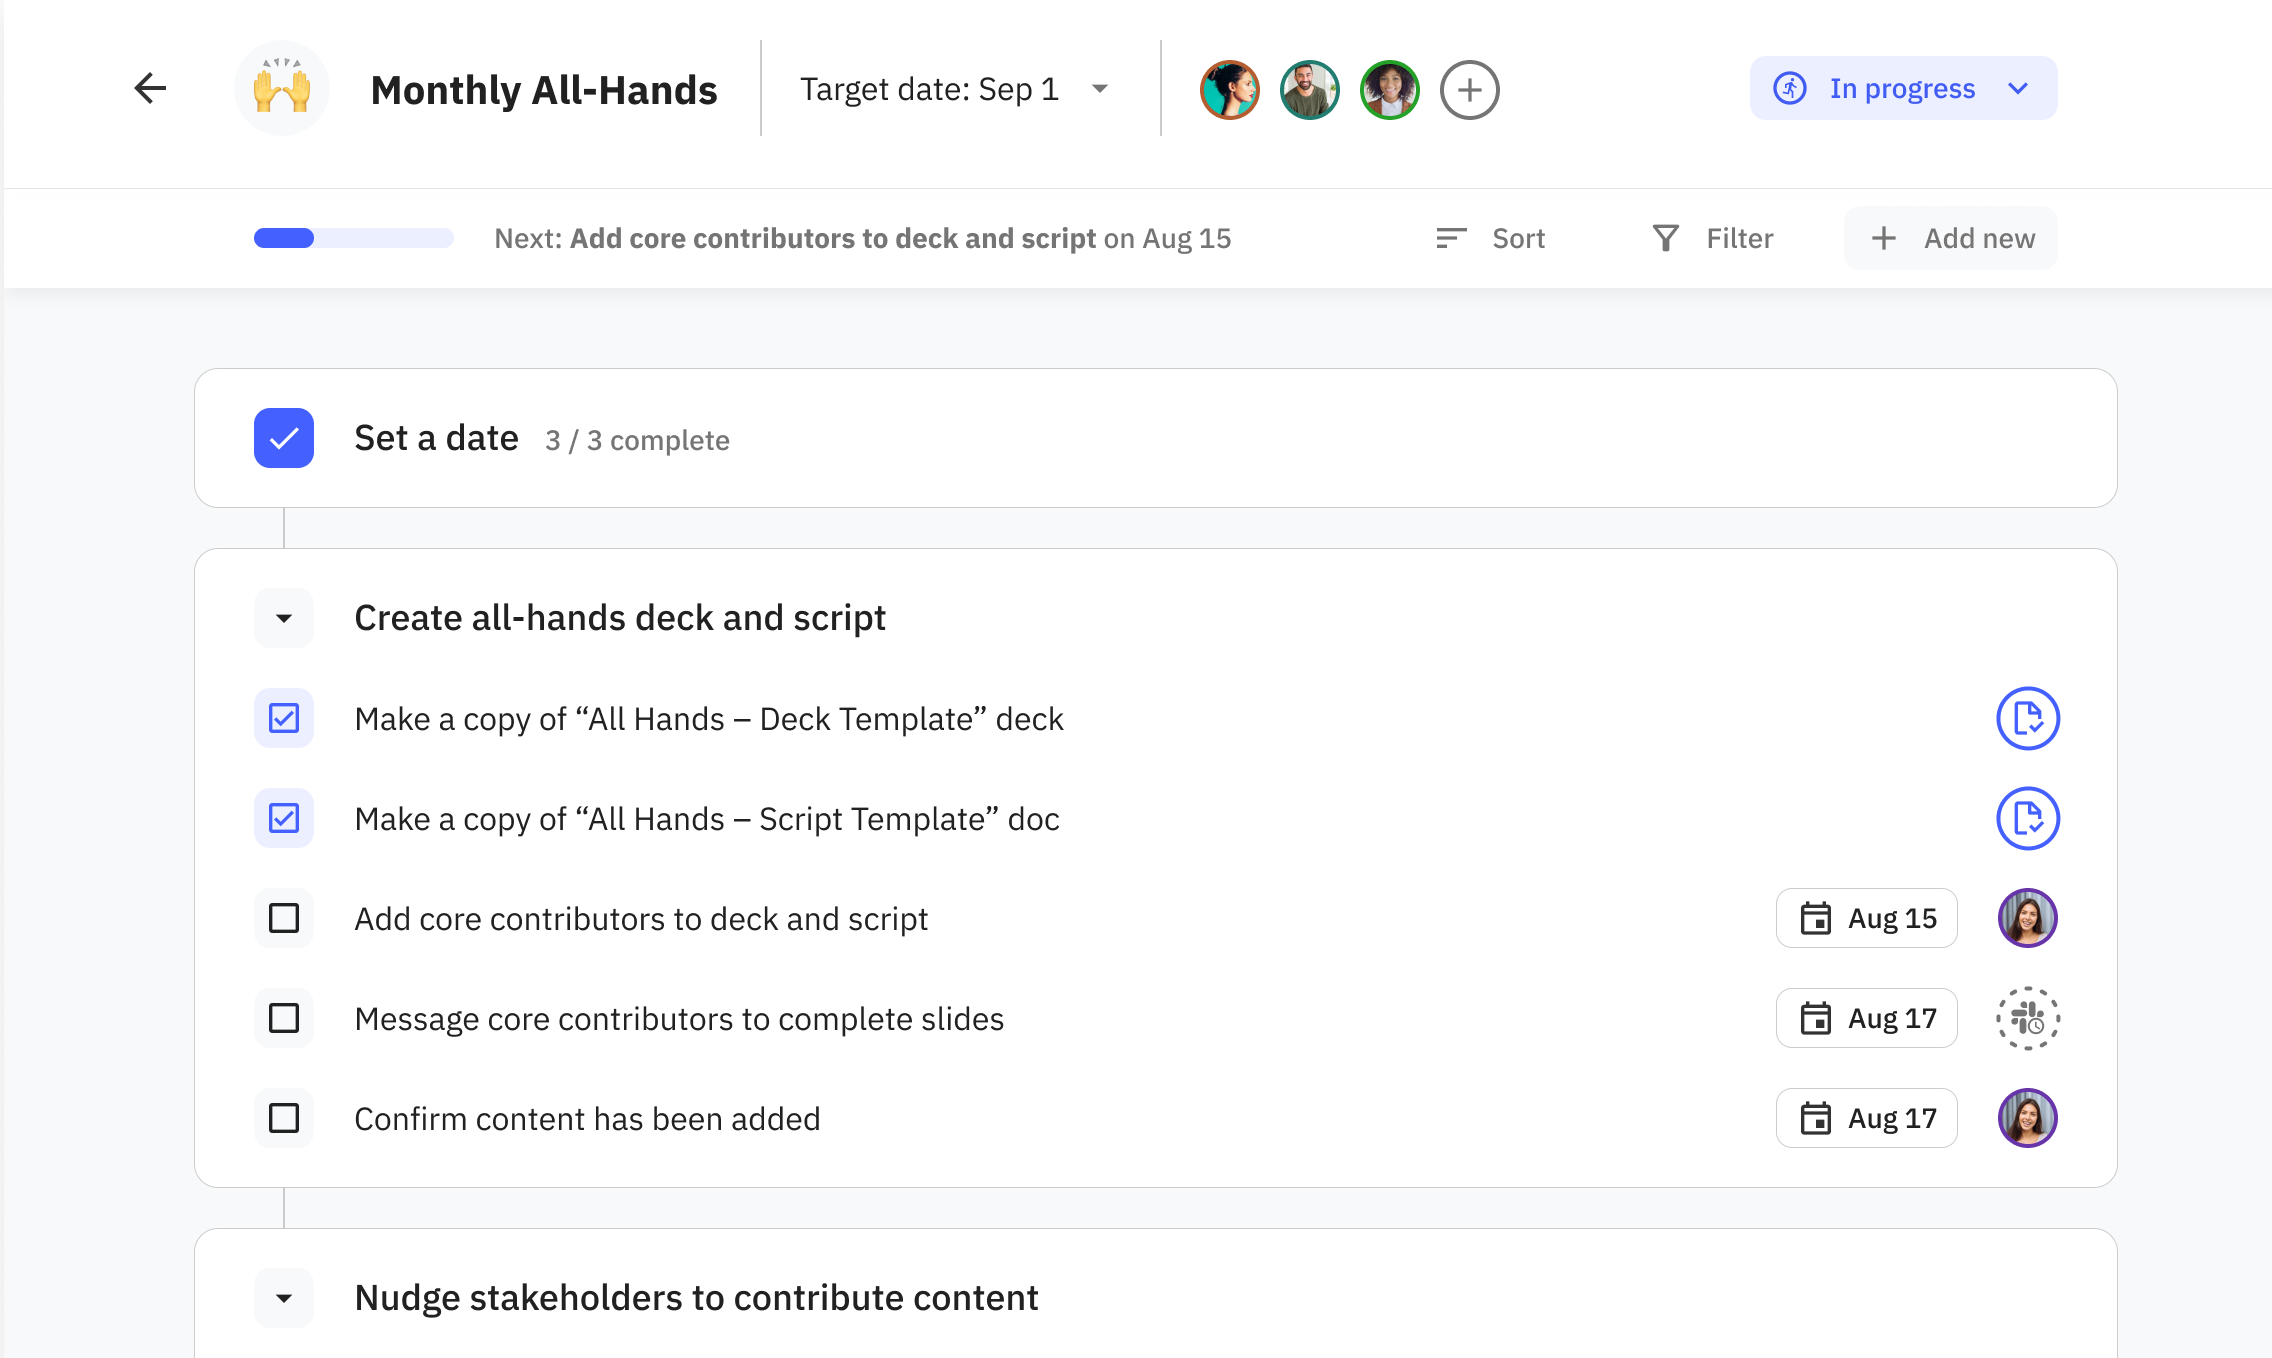
Task: Collapse the Create all-hands deck and script section
Action: pos(284,618)
